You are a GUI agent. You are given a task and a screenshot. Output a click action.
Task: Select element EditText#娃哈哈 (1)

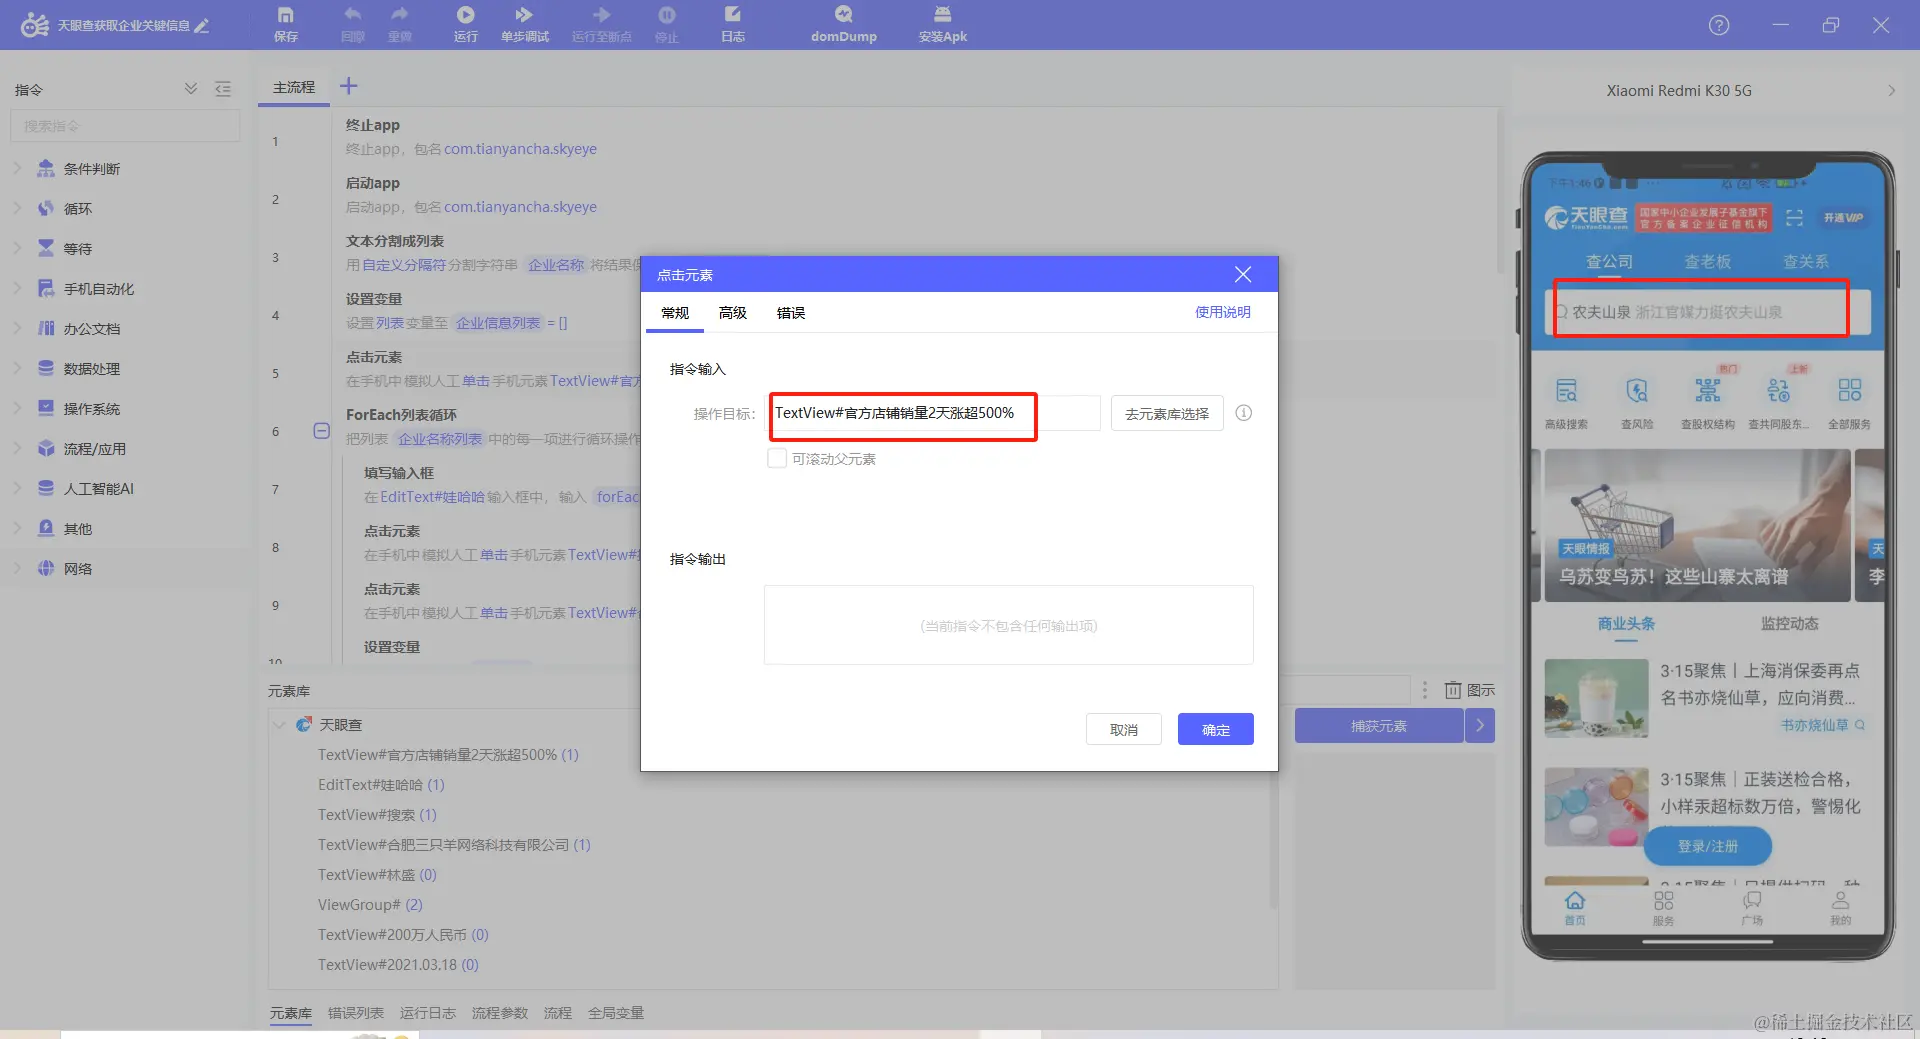tap(381, 784)
